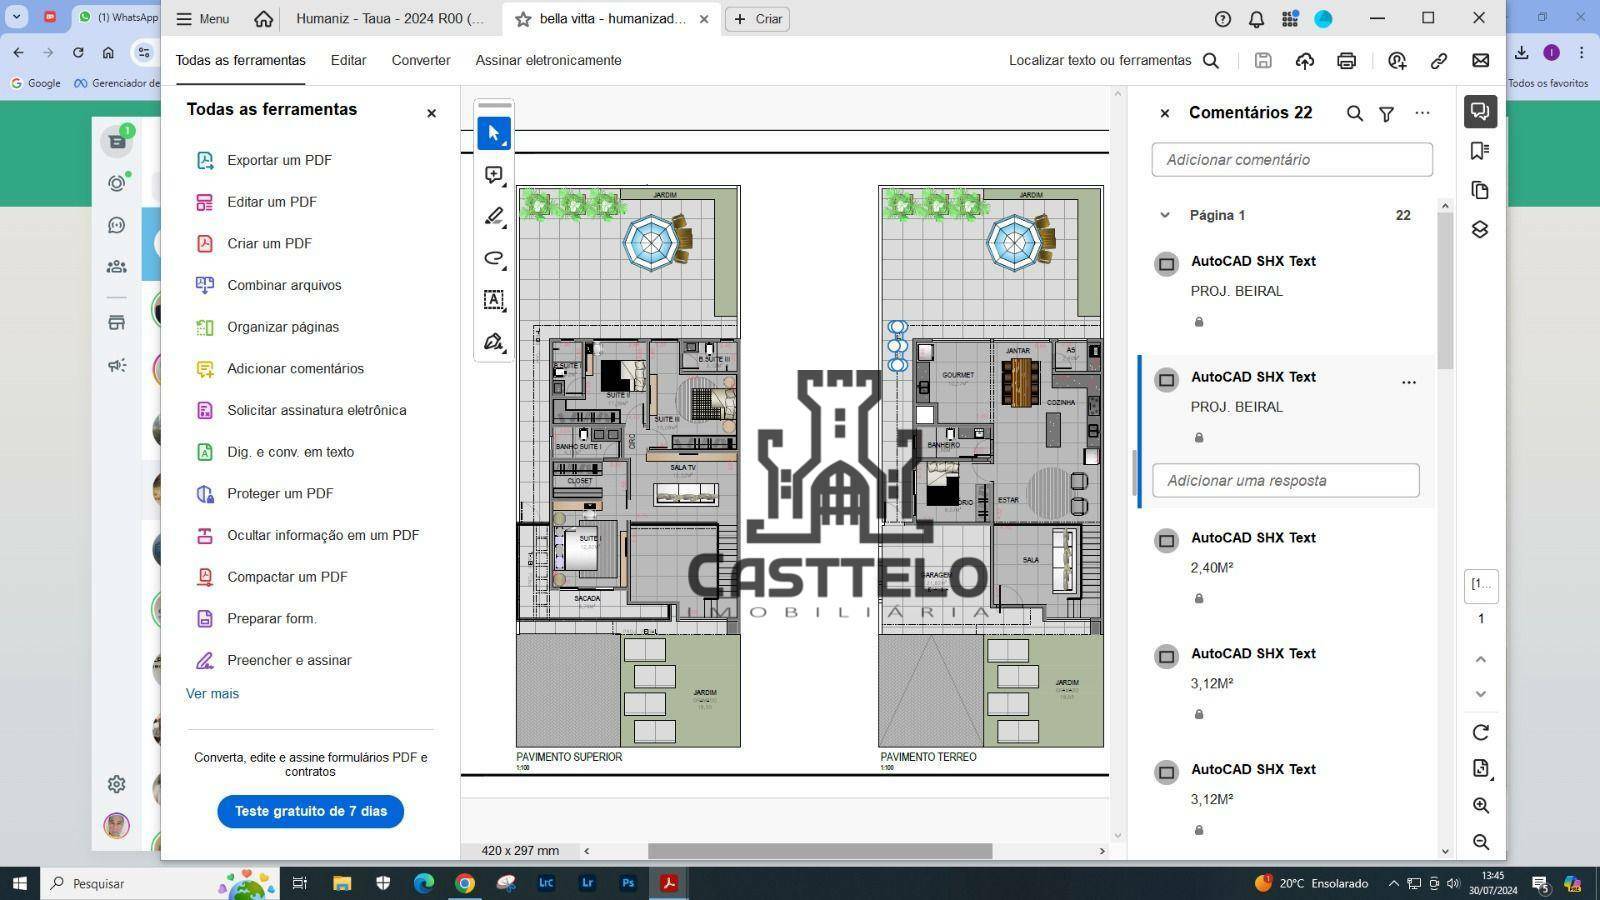1600x900 pixels.
Task: Open the page thumbnails panel icon
Action: 1480,190
